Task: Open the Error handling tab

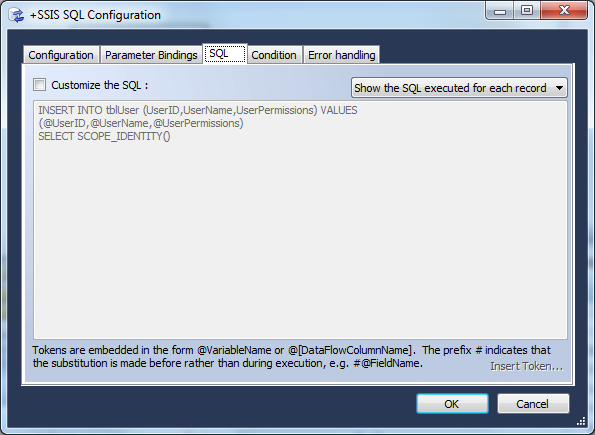Action: tap(342, 55)
